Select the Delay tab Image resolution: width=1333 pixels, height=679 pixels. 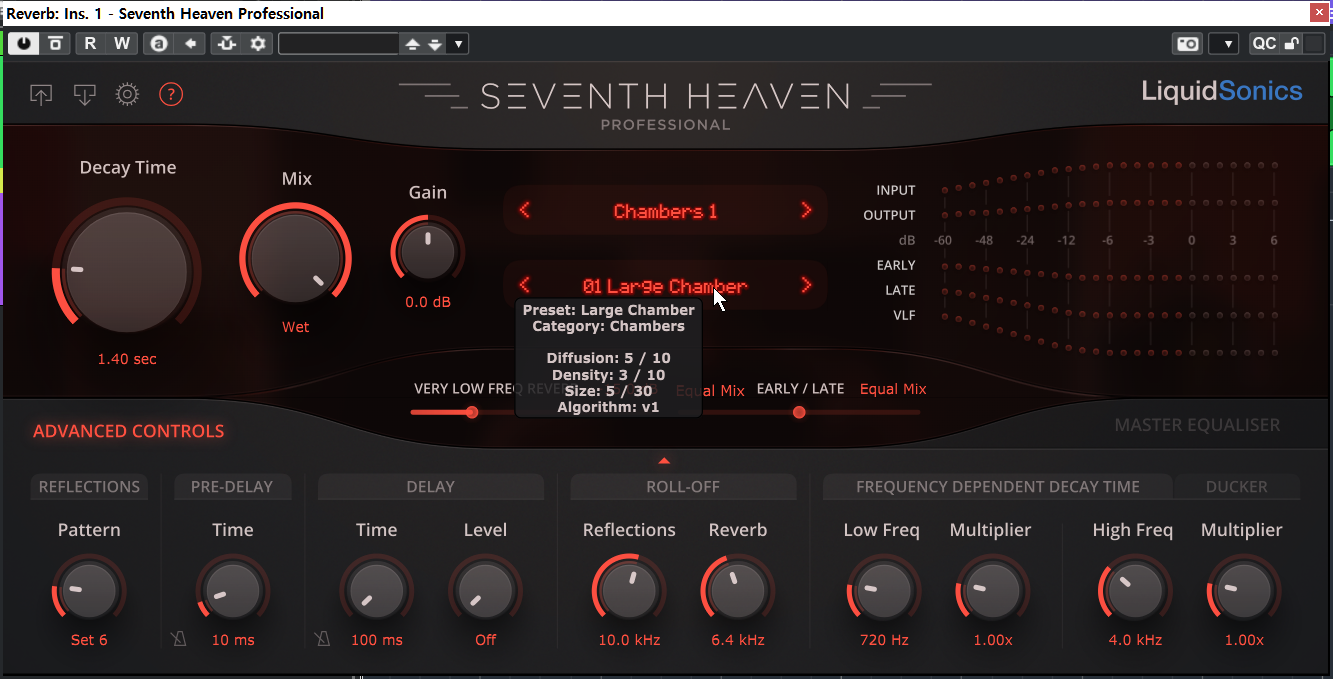click(x=431, y=487)
